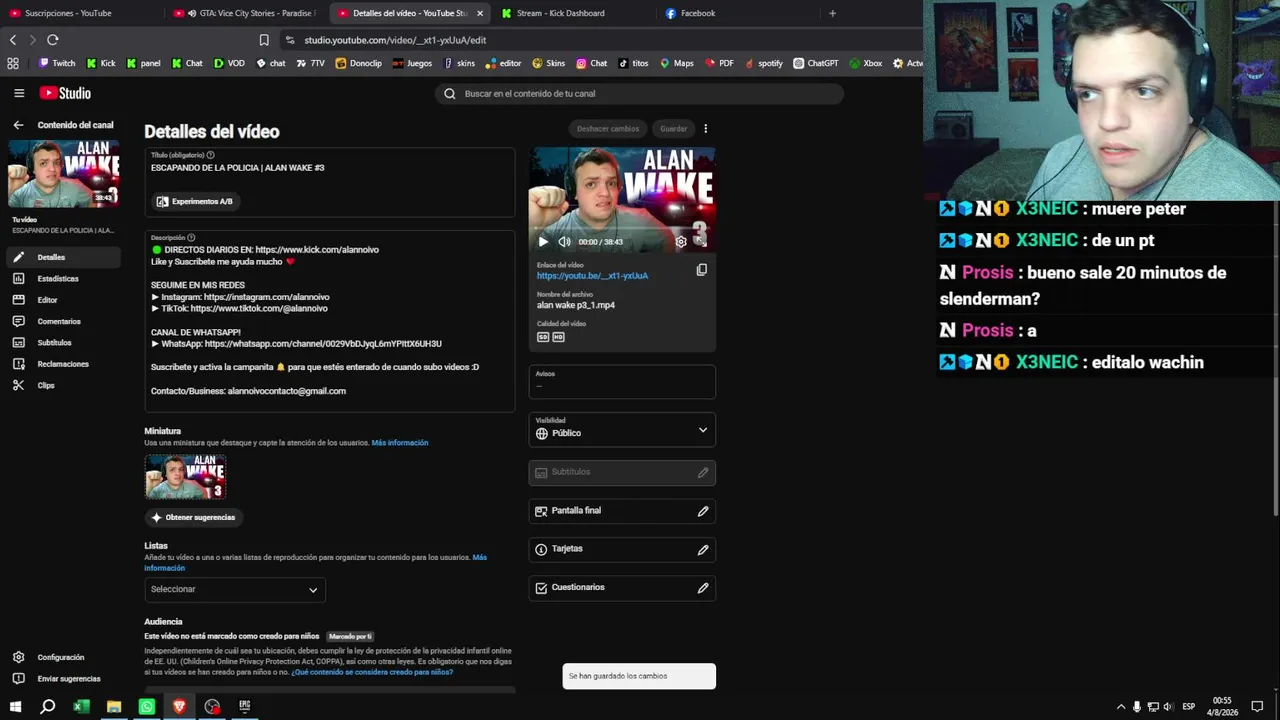The image size is (1280, 720).
Task: Open the youtu.be video link
Action: 592,276
